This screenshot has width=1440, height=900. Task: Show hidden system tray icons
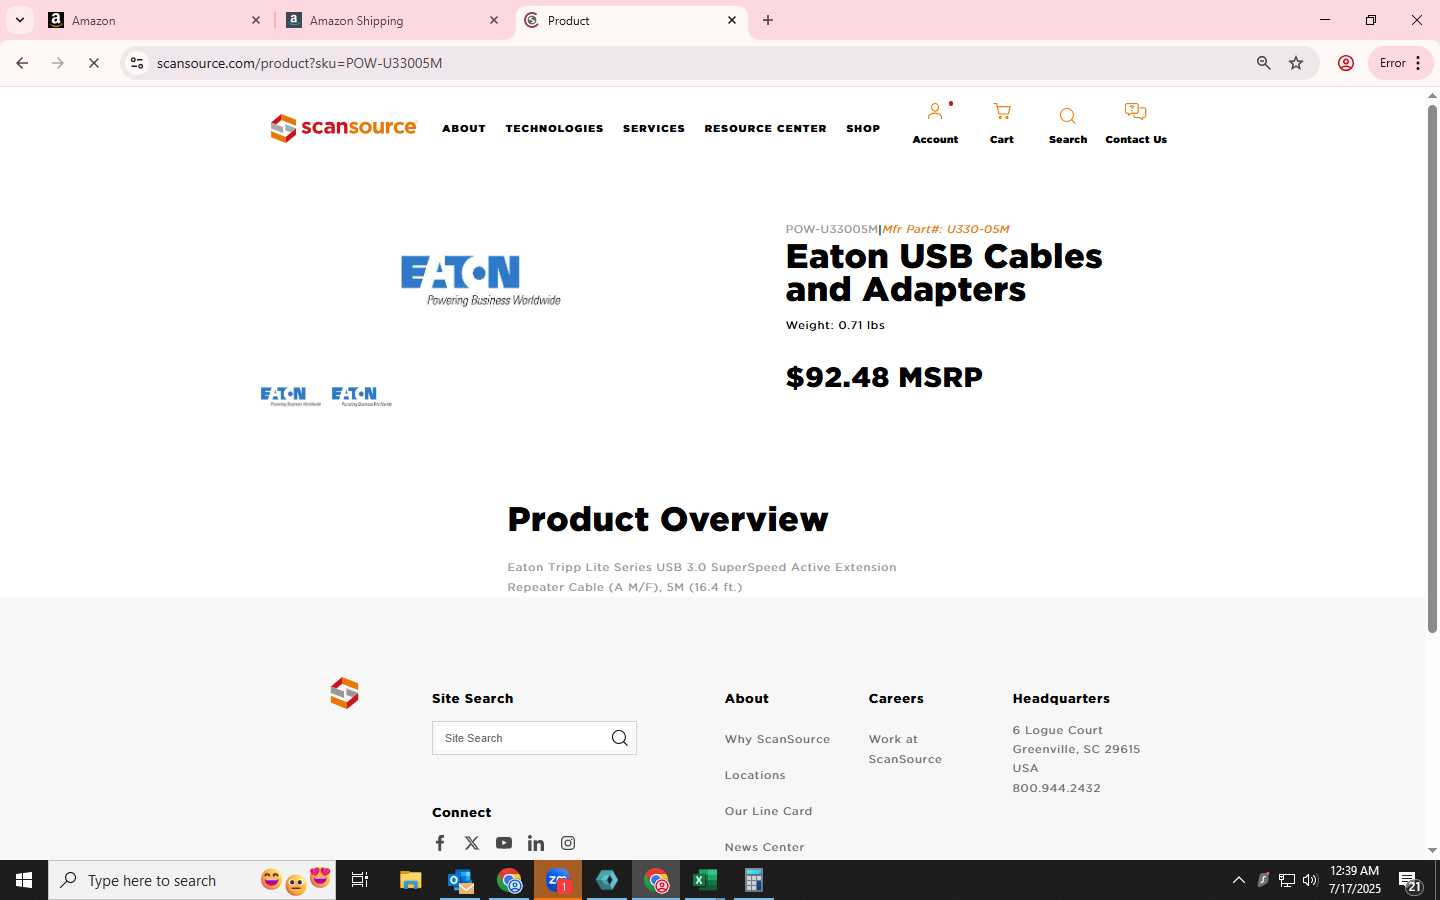click(x=1238, y=880)
